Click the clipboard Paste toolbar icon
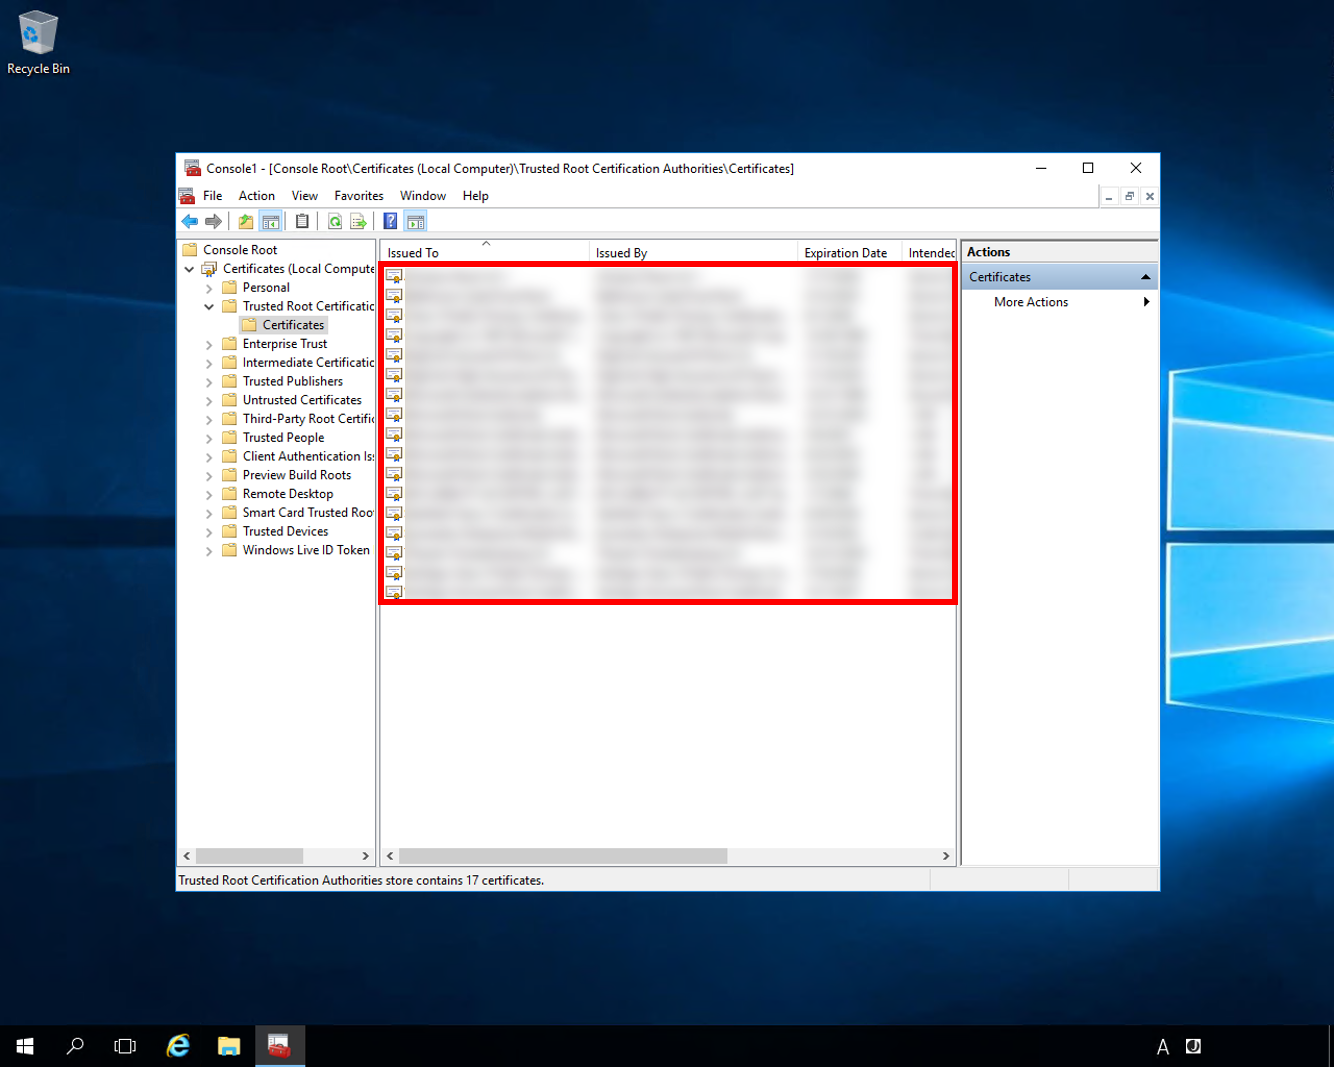The height and width of the screenshot is (1067, 1334). 302,221
